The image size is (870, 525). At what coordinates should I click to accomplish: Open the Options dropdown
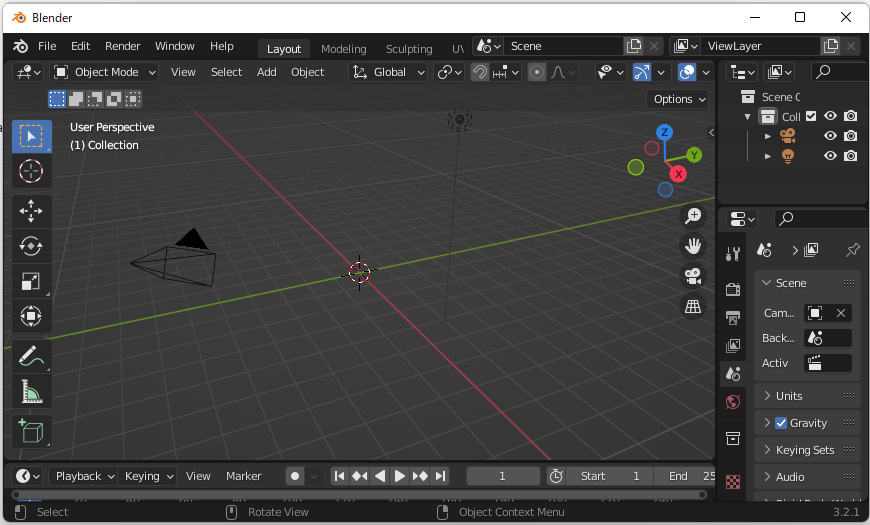(677, 99)
